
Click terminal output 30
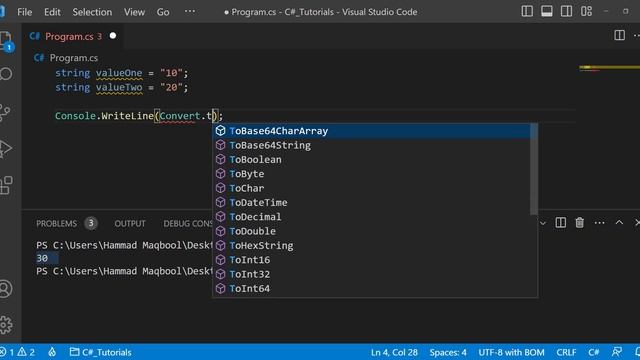coord(42,258)
